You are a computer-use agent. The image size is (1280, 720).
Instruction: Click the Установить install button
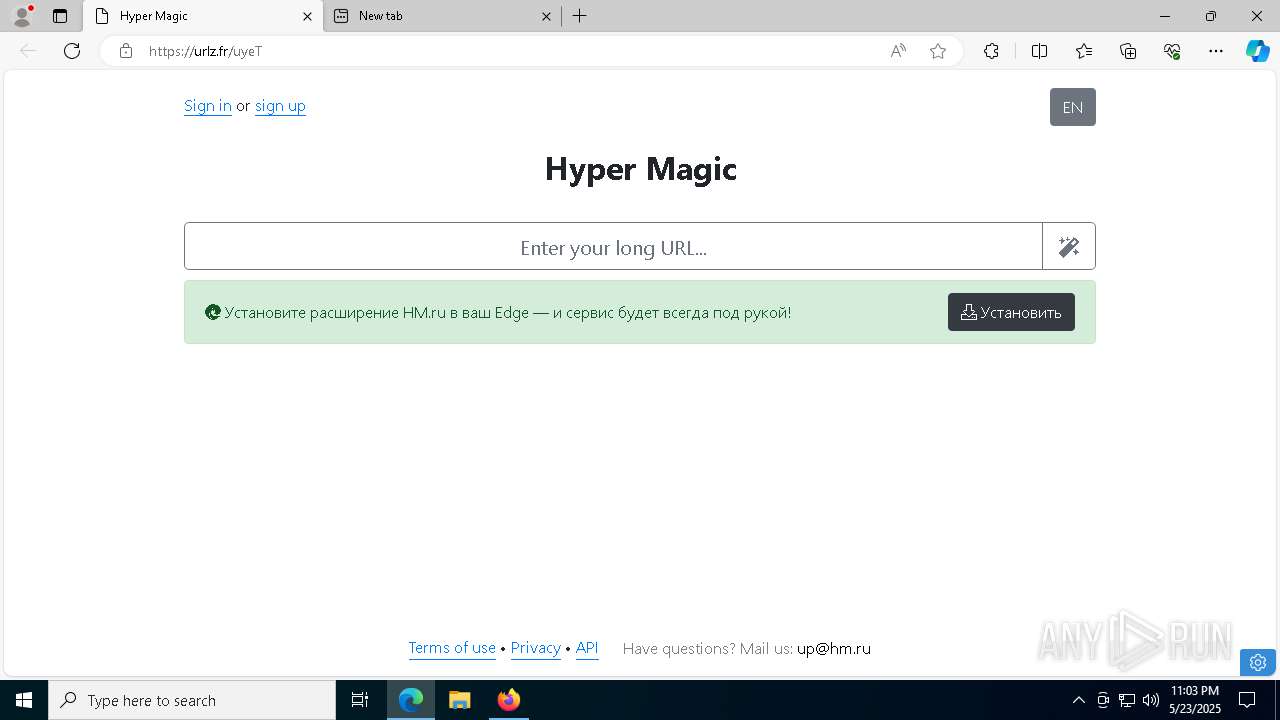click(x=1011, y=312)
